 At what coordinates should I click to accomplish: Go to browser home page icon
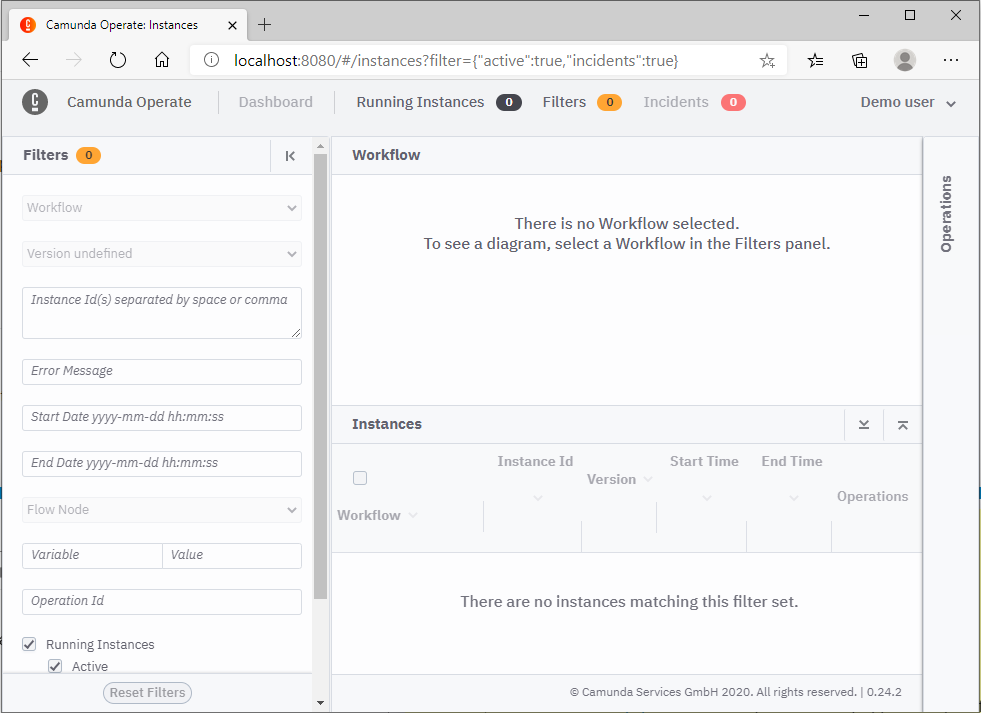162,60
